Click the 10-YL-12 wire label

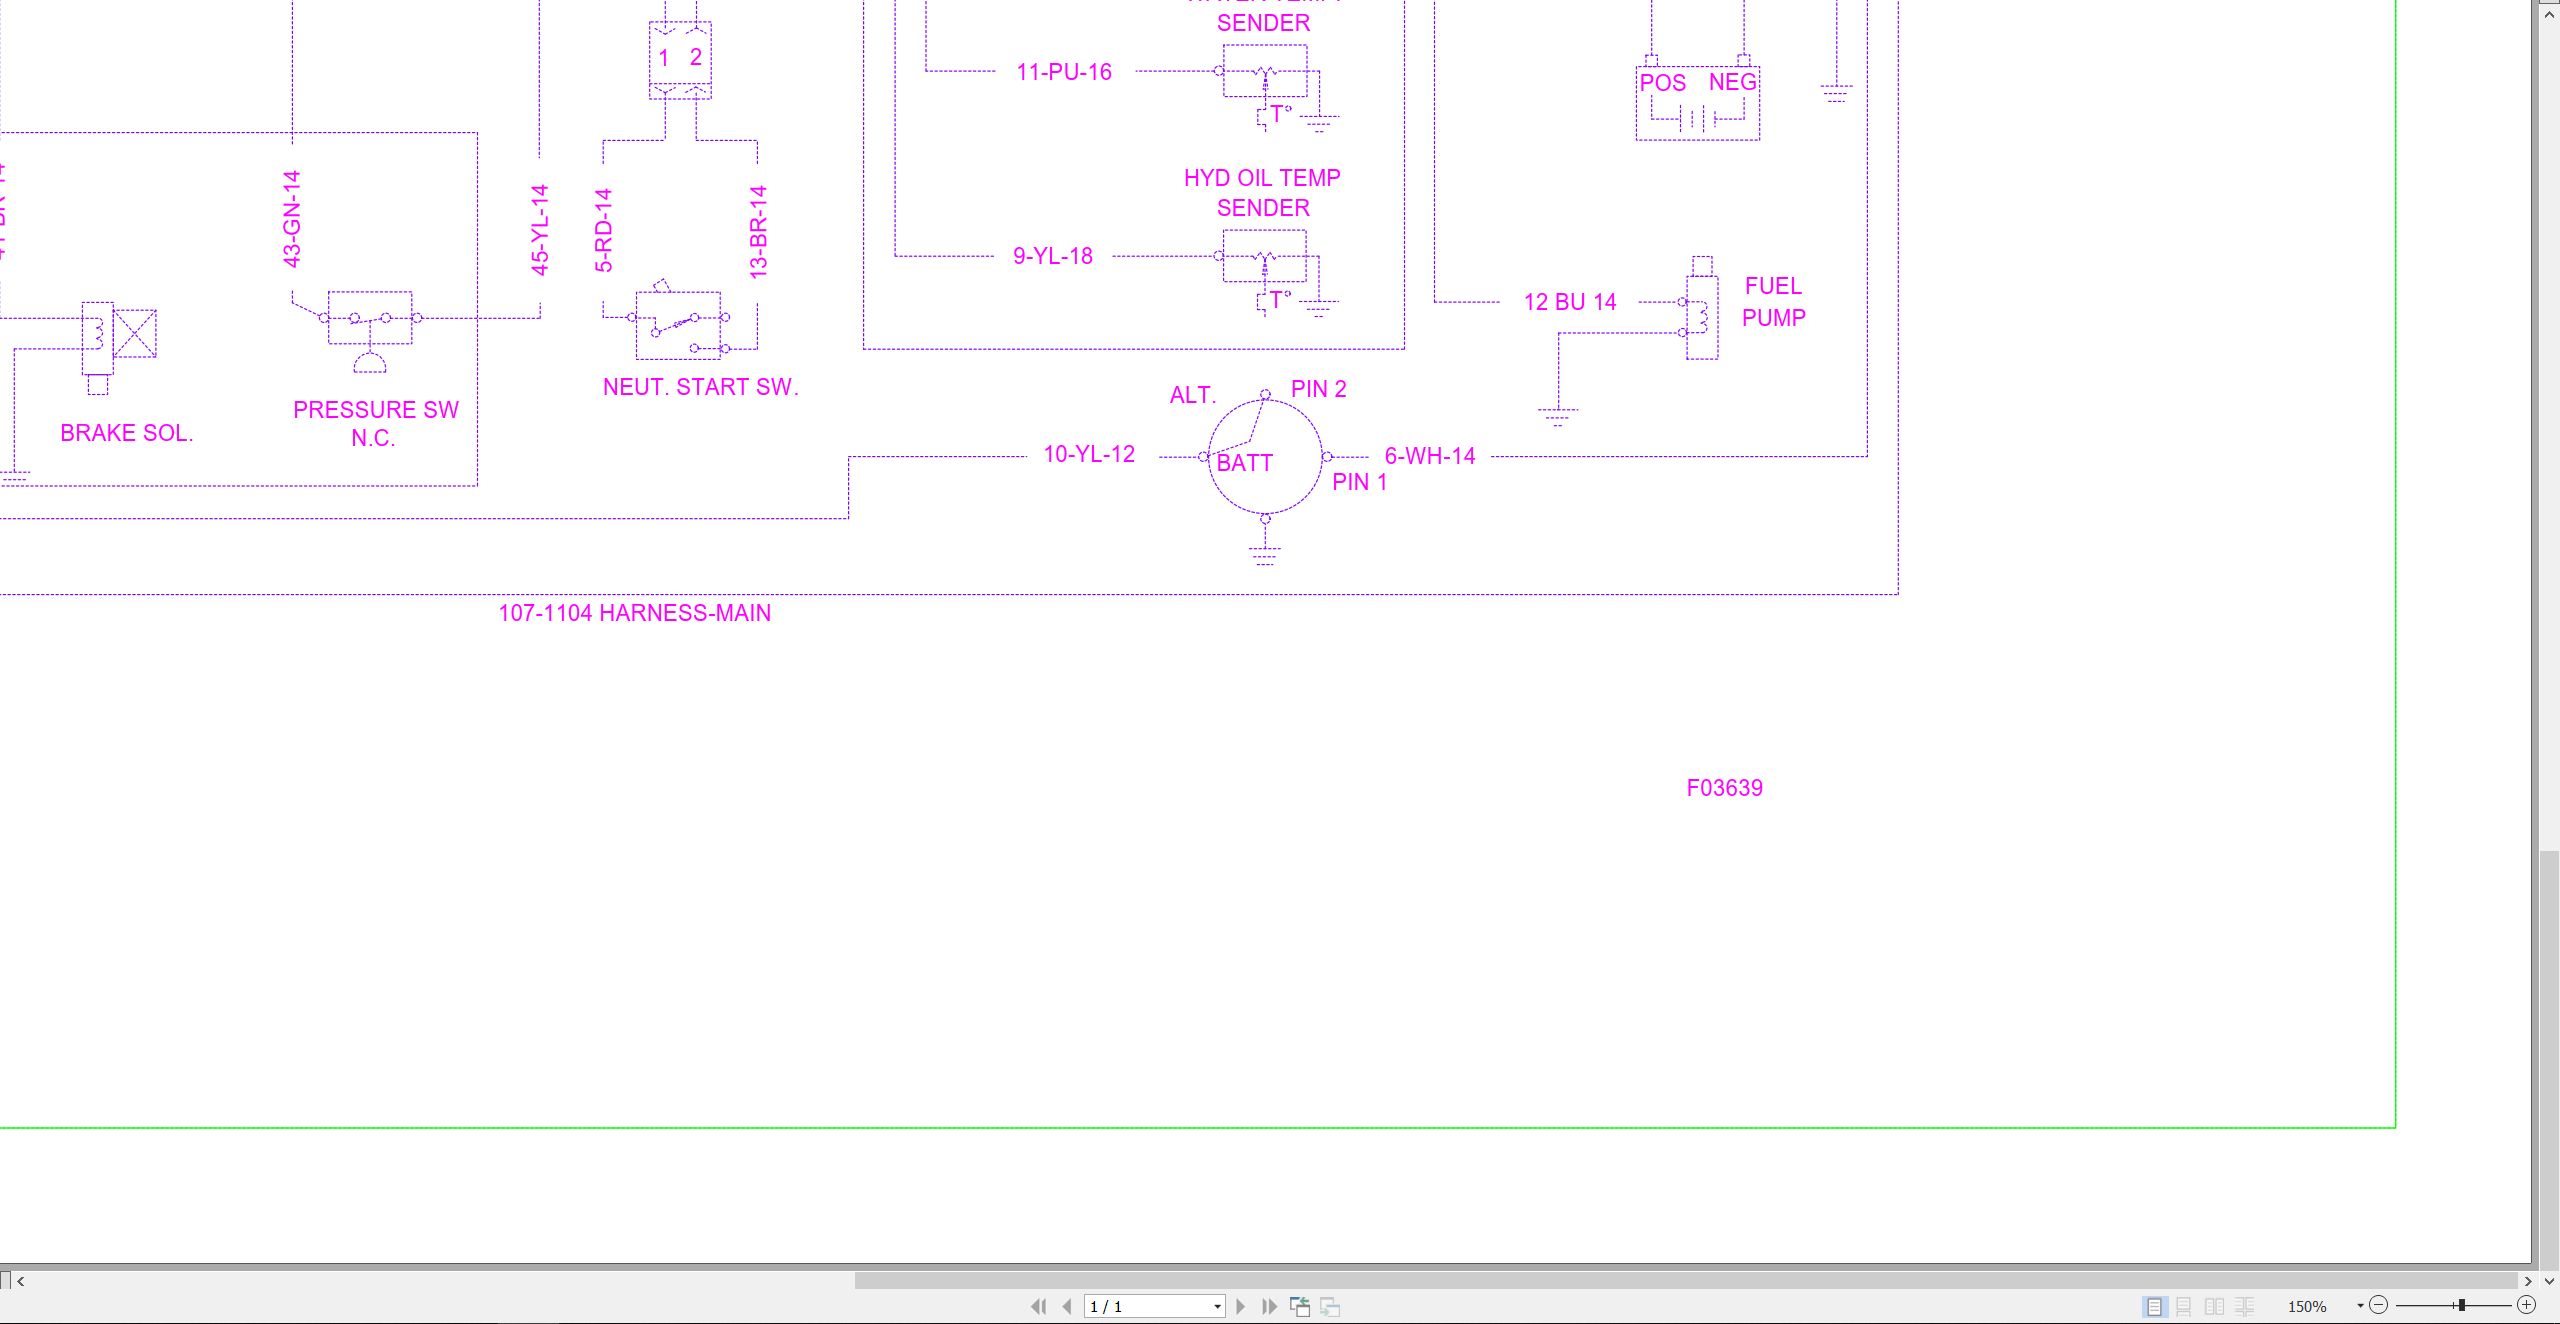point(1089,454)
